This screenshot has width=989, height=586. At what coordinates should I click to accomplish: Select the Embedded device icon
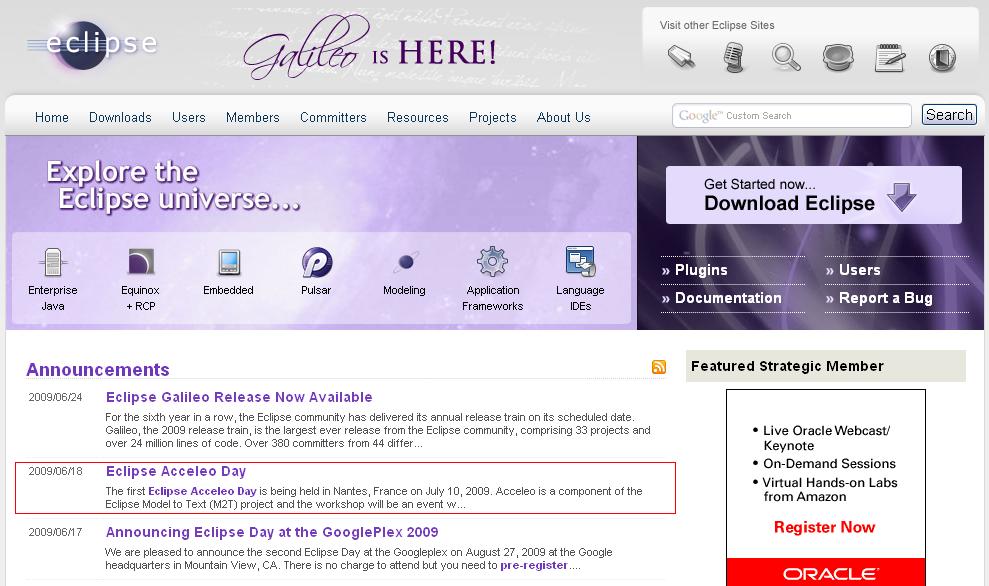coord(229,263)
